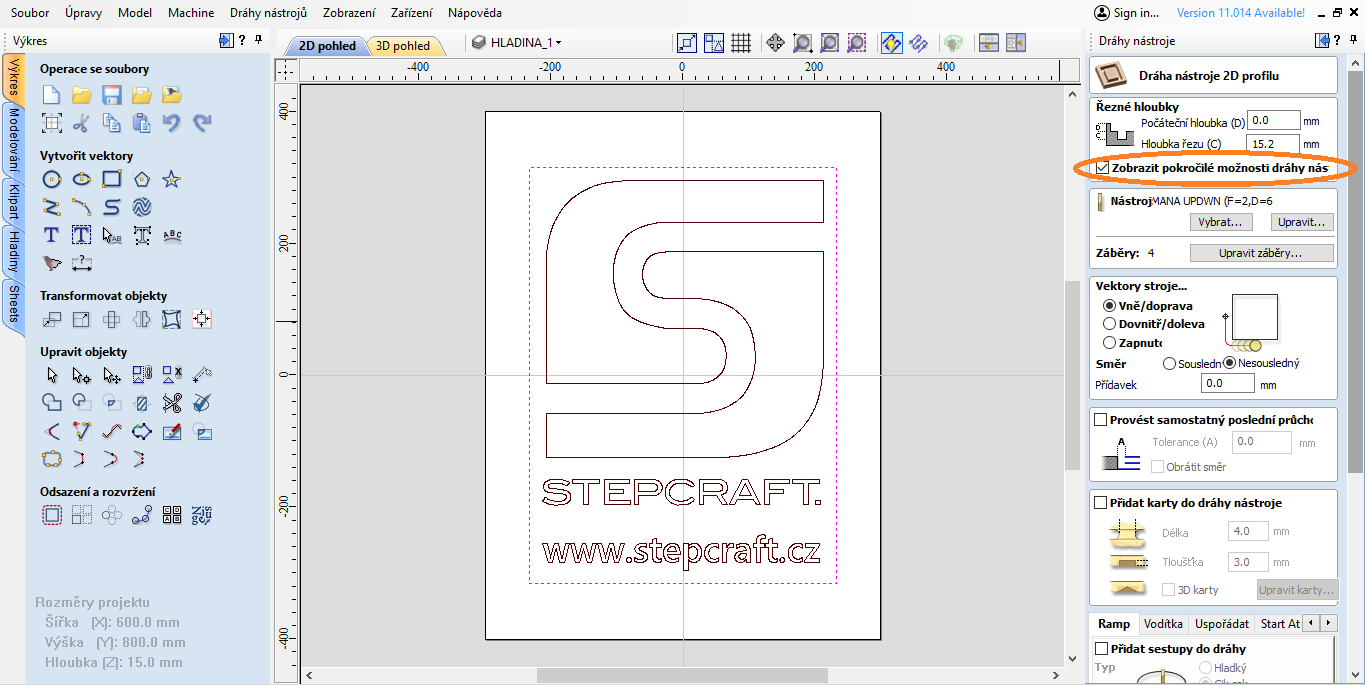The height and width of the screenshot is (685, 1369).
Task: Choose Sousledný direction radio button
Action: click(1169, 363)
